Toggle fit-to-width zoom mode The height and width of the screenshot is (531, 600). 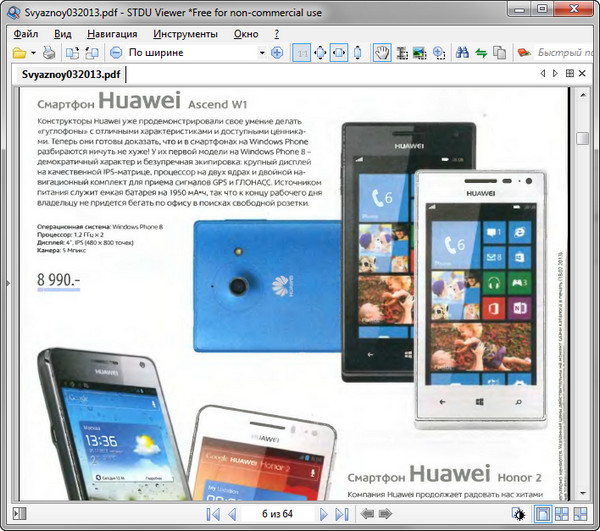(339, 52)
